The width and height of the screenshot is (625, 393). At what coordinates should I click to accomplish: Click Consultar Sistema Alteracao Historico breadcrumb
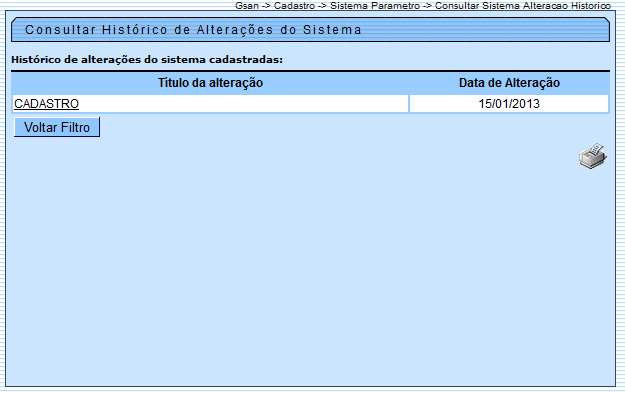(523, 6)
